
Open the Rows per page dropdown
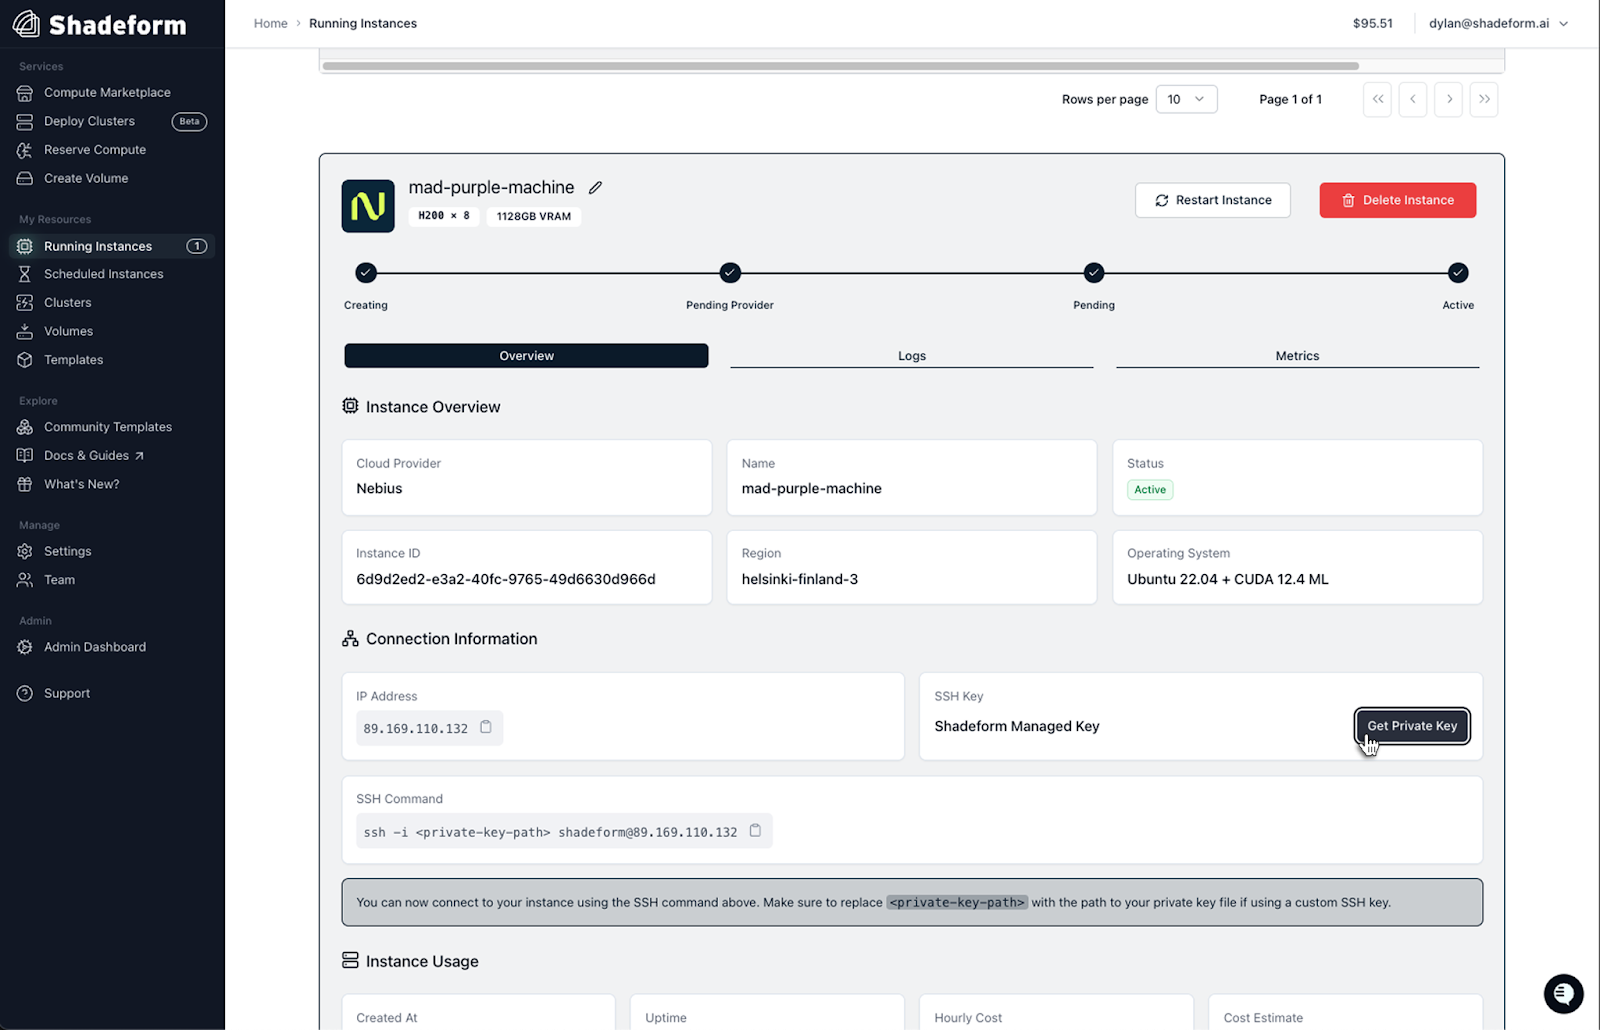tap(1186, 99)
